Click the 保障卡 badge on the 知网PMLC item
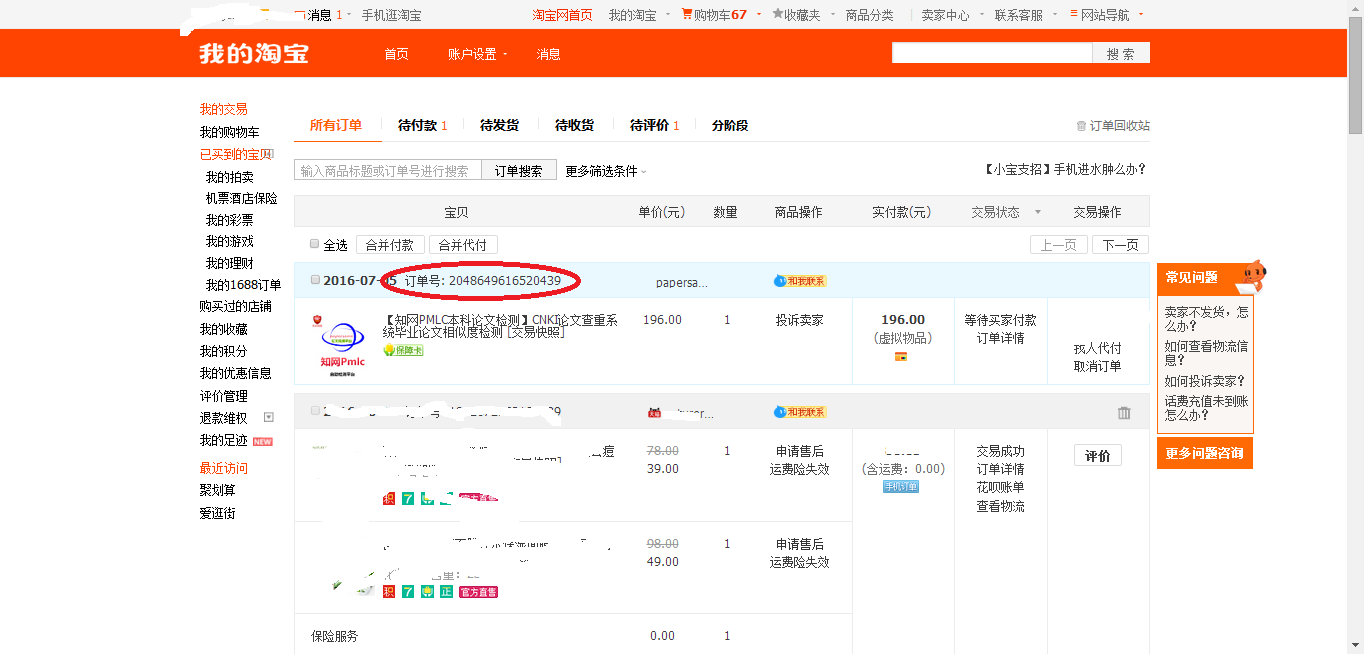 coord(403,350)
